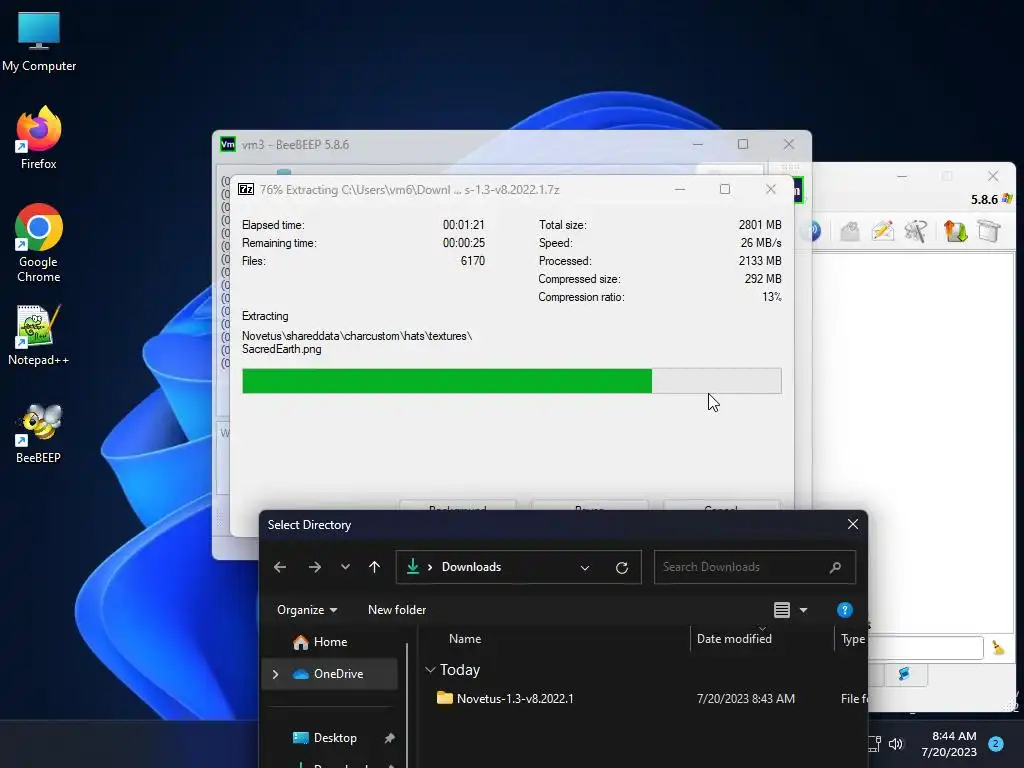
Task: Open the network icon in system tray
Action: [x=874, y=743]
